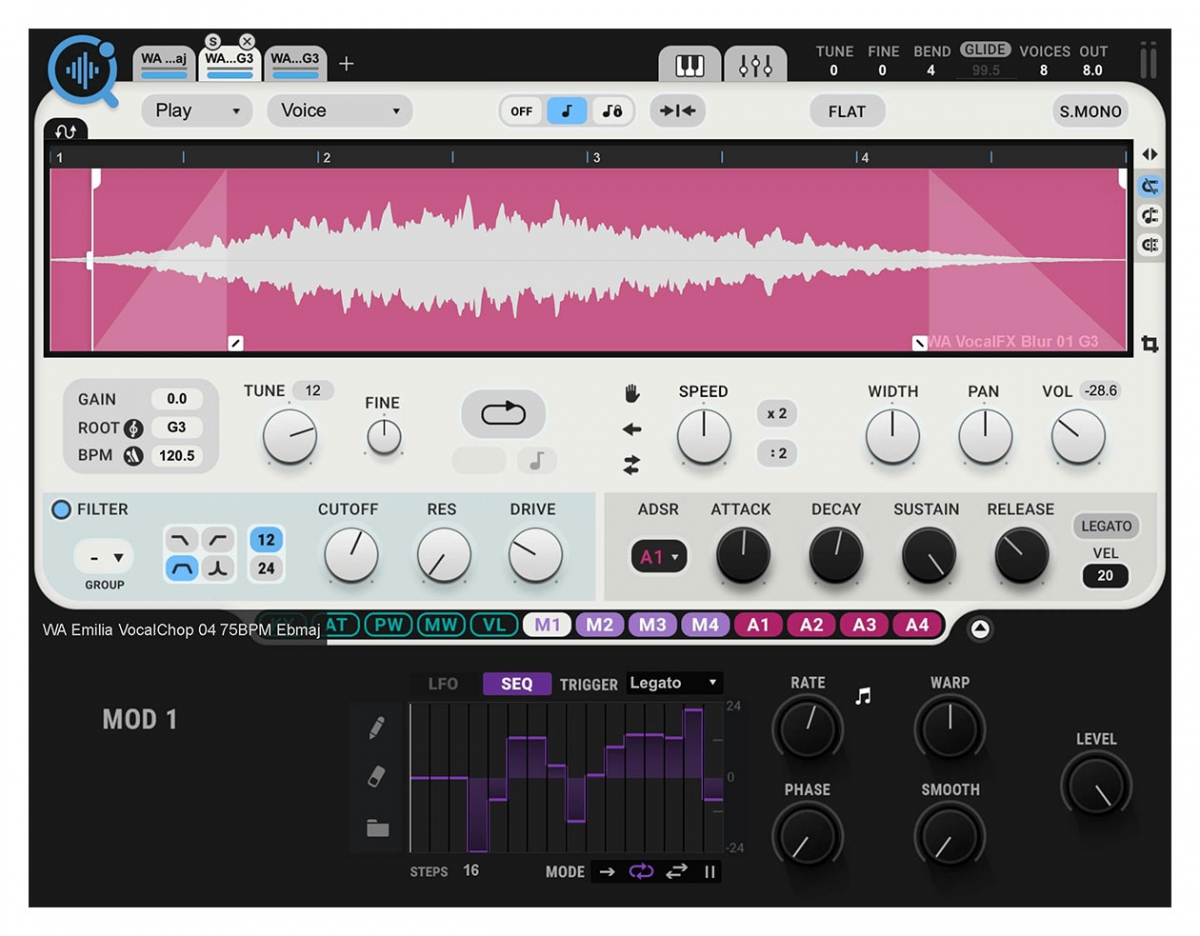The width and height of the screenshot is (1200, 936).
Task: Click the fade-in handle on waveform
Action: tap(236, 343)
